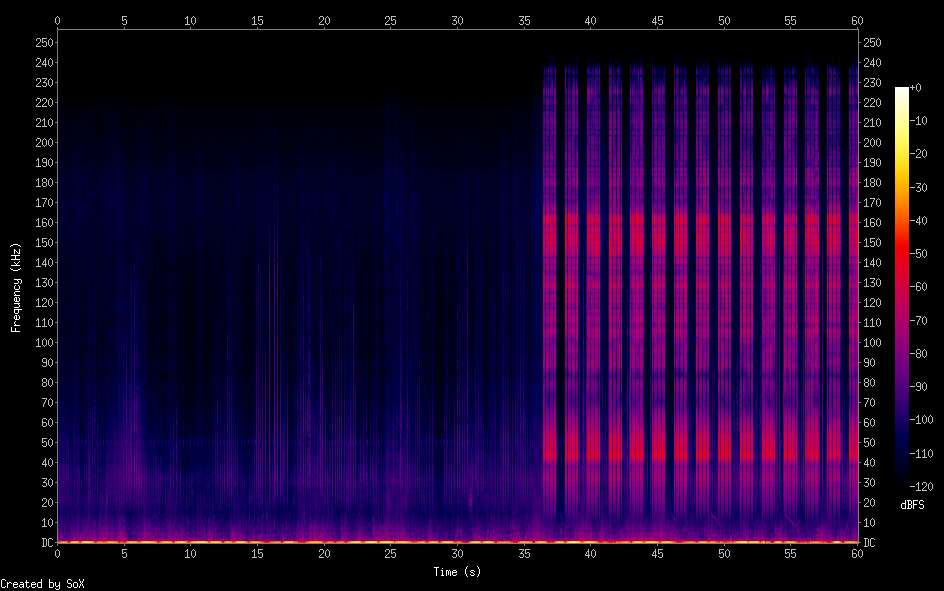Click the "Created by SoX" text

click(35, 583)
